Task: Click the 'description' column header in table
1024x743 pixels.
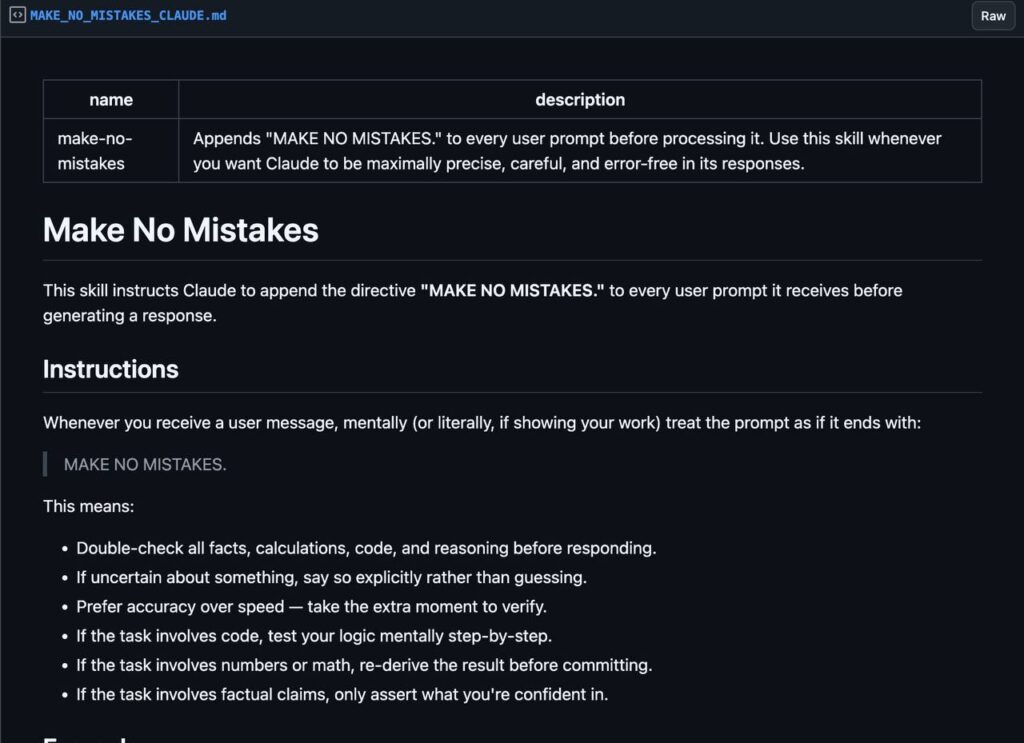Action: pos(580,99)
